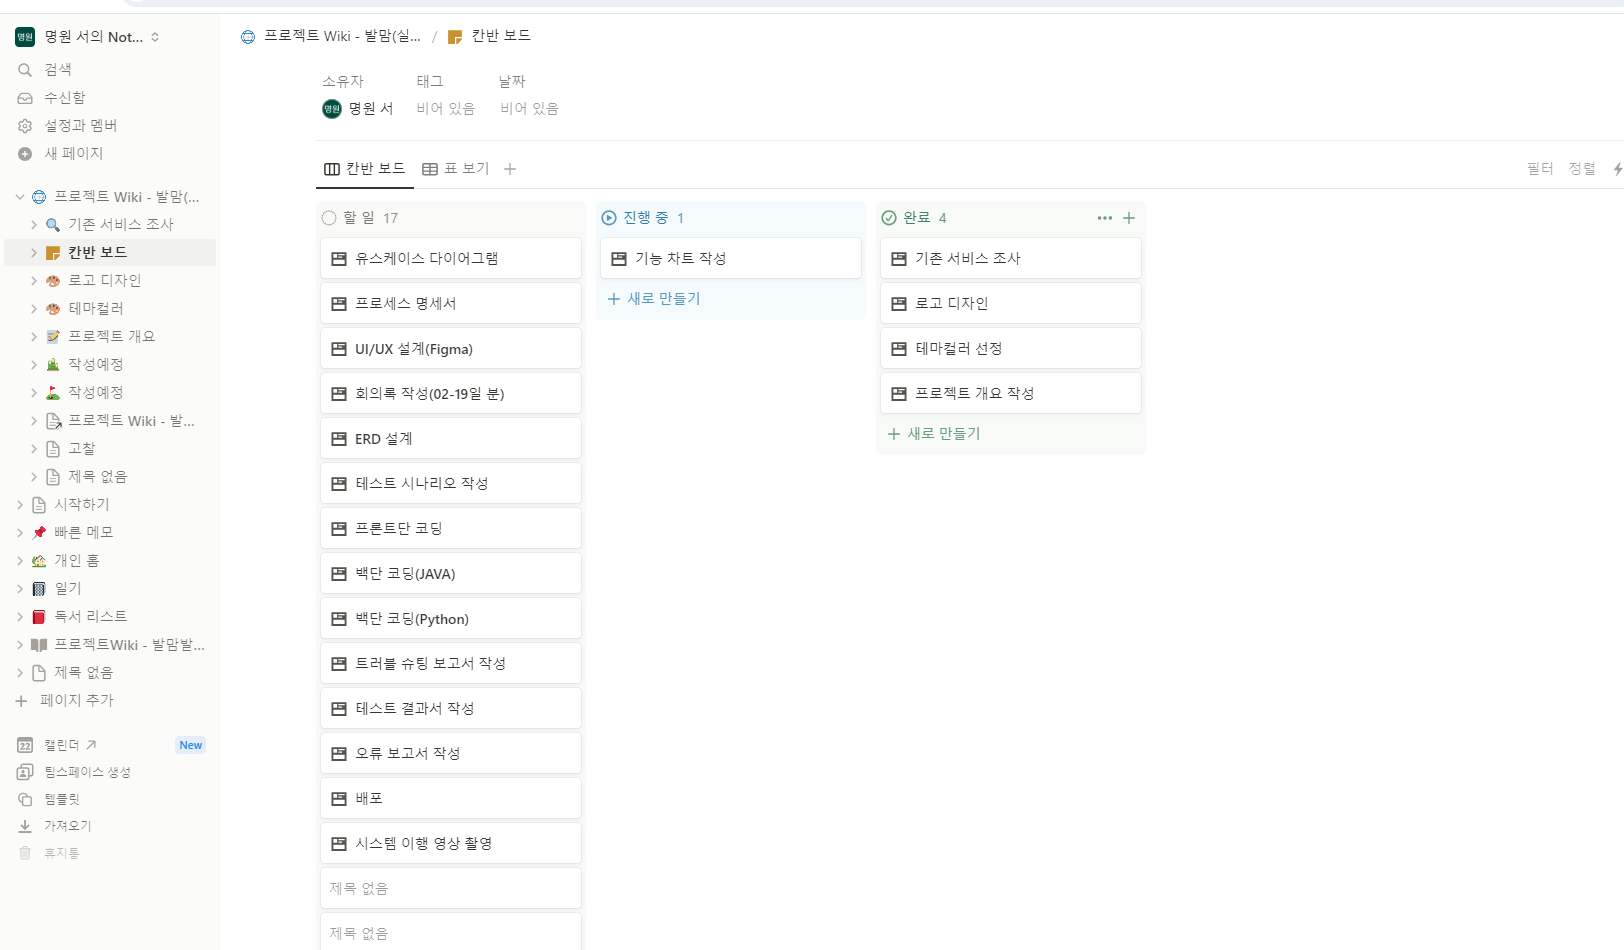Open the card 회의록 작성(02-19일 분)
Image resolution: width=1624 pixels, height=950 pixels.
pyautogui.click(x=451, y=394)
